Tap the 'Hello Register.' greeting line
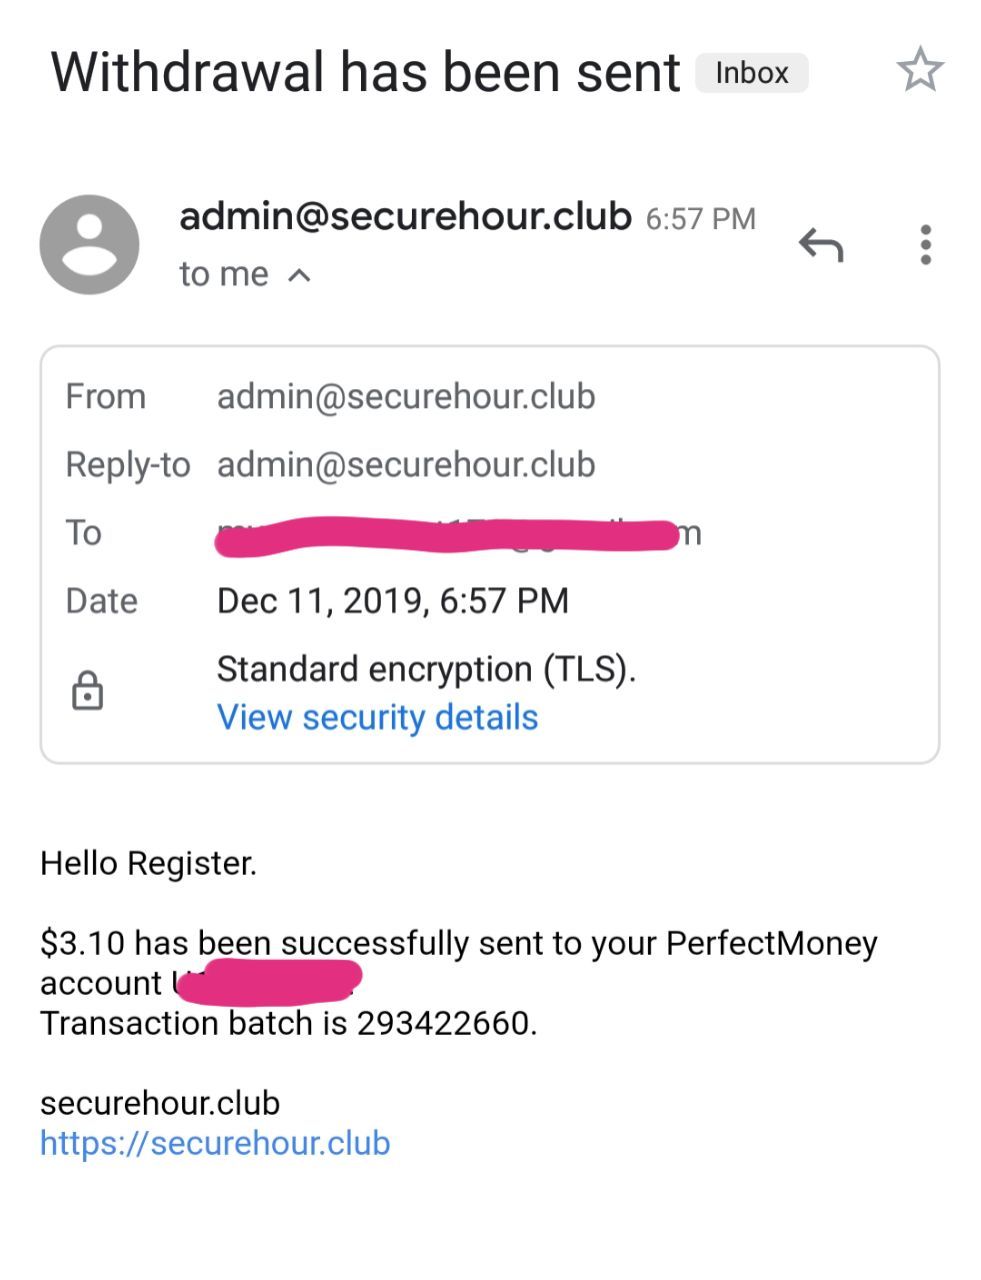This screenshot has height=1280, width=981. coord(148,863)
